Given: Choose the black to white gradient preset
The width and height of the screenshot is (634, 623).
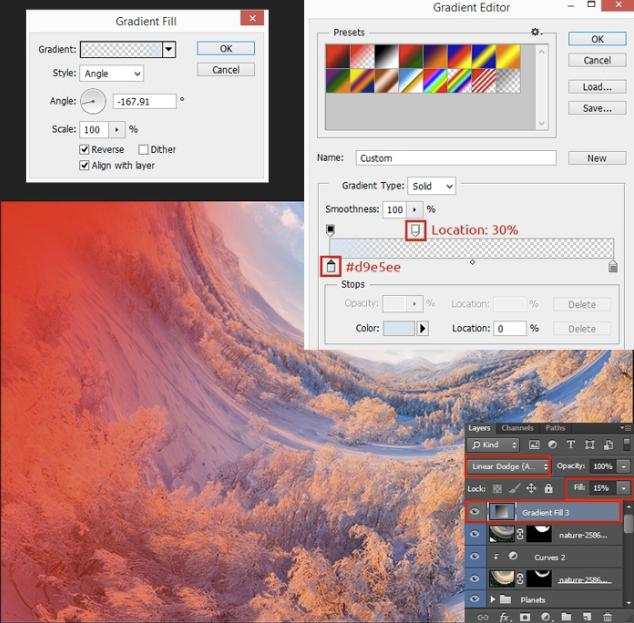Looking at the screenshot, I should (x=386, y=56).
